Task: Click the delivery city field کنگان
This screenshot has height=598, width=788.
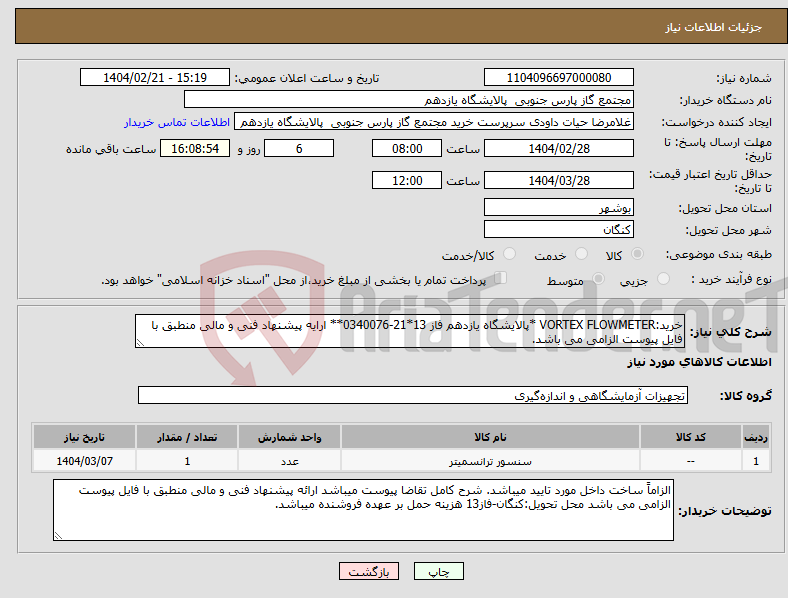Action: pos(558,229)
